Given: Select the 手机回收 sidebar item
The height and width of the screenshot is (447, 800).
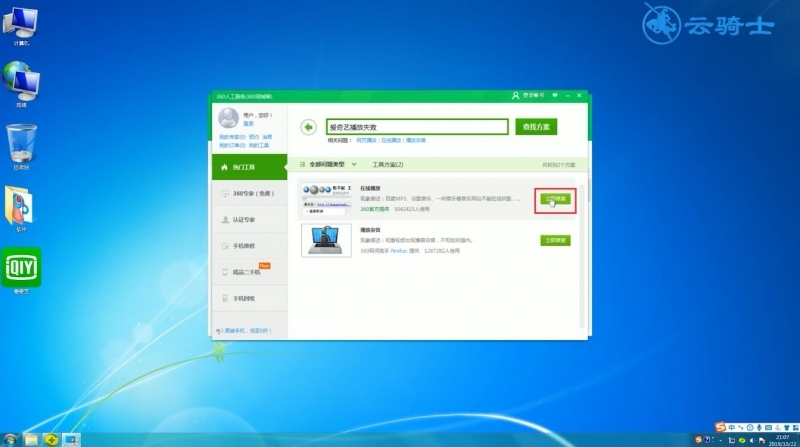Looking at the screenshot, I should (249, 299).
